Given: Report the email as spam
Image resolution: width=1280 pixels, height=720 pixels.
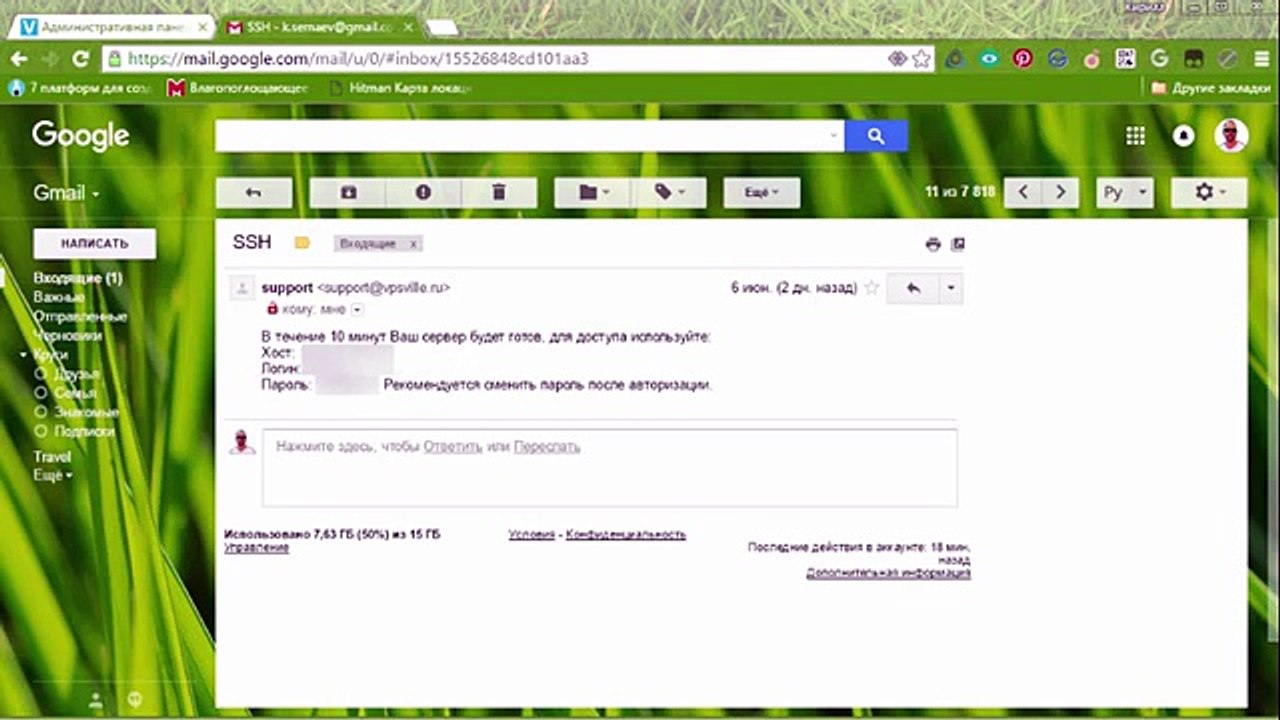Looking at the screenshot, I should click(423, 193).
